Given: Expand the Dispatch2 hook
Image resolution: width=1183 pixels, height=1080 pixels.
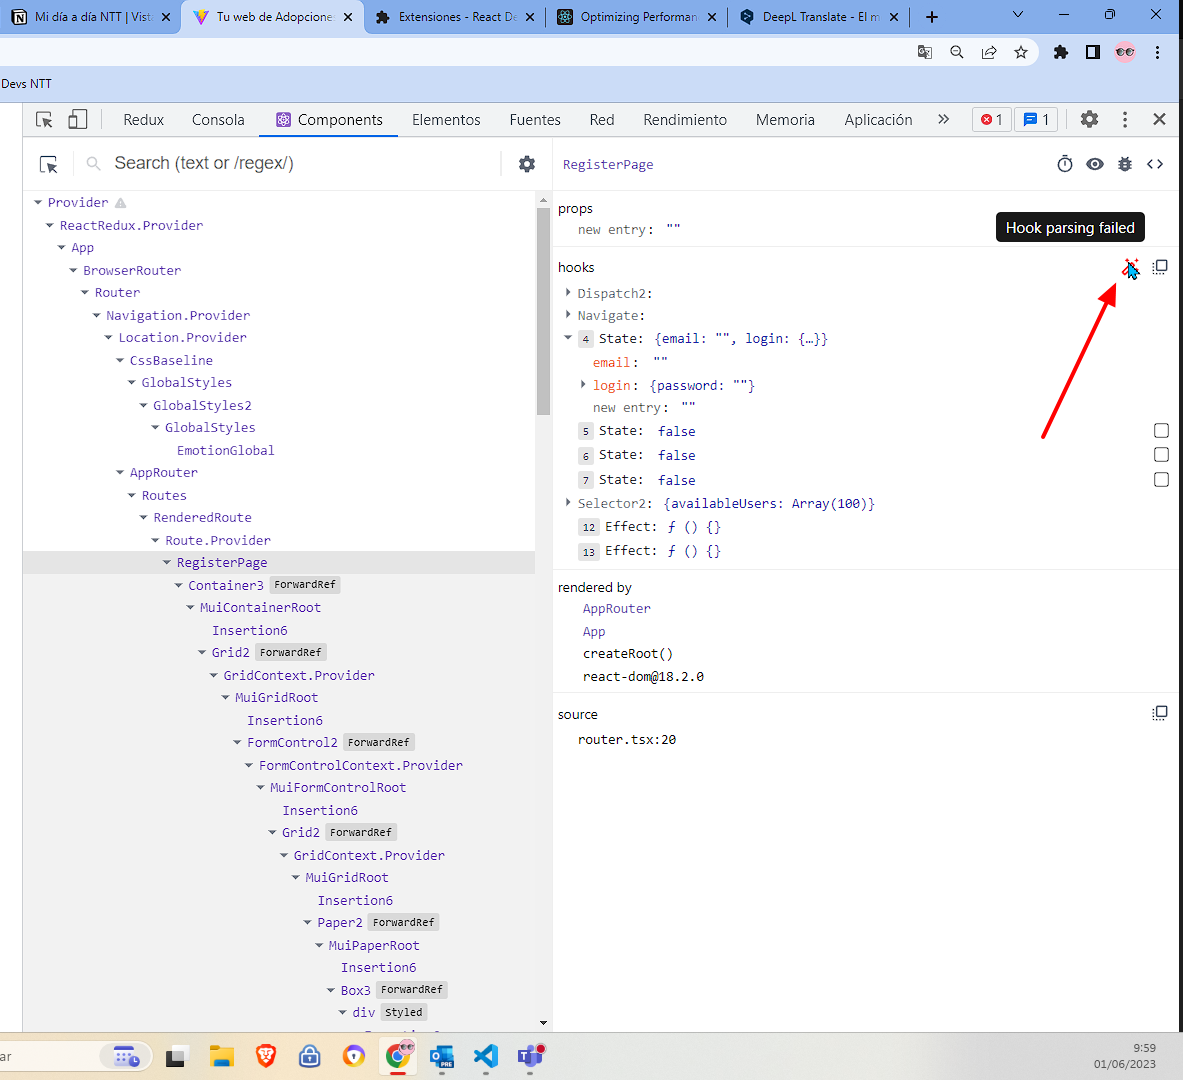Looking at the screenshot, I should pos(568,292).
